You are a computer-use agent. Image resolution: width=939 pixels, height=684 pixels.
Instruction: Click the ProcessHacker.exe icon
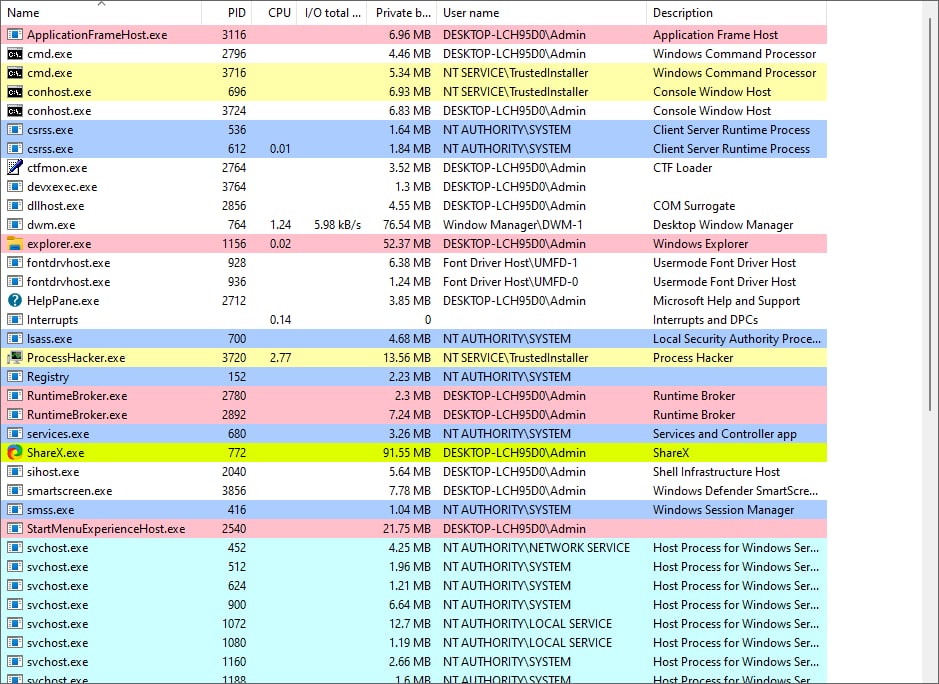pyautogui.click(x=15, y=358)
